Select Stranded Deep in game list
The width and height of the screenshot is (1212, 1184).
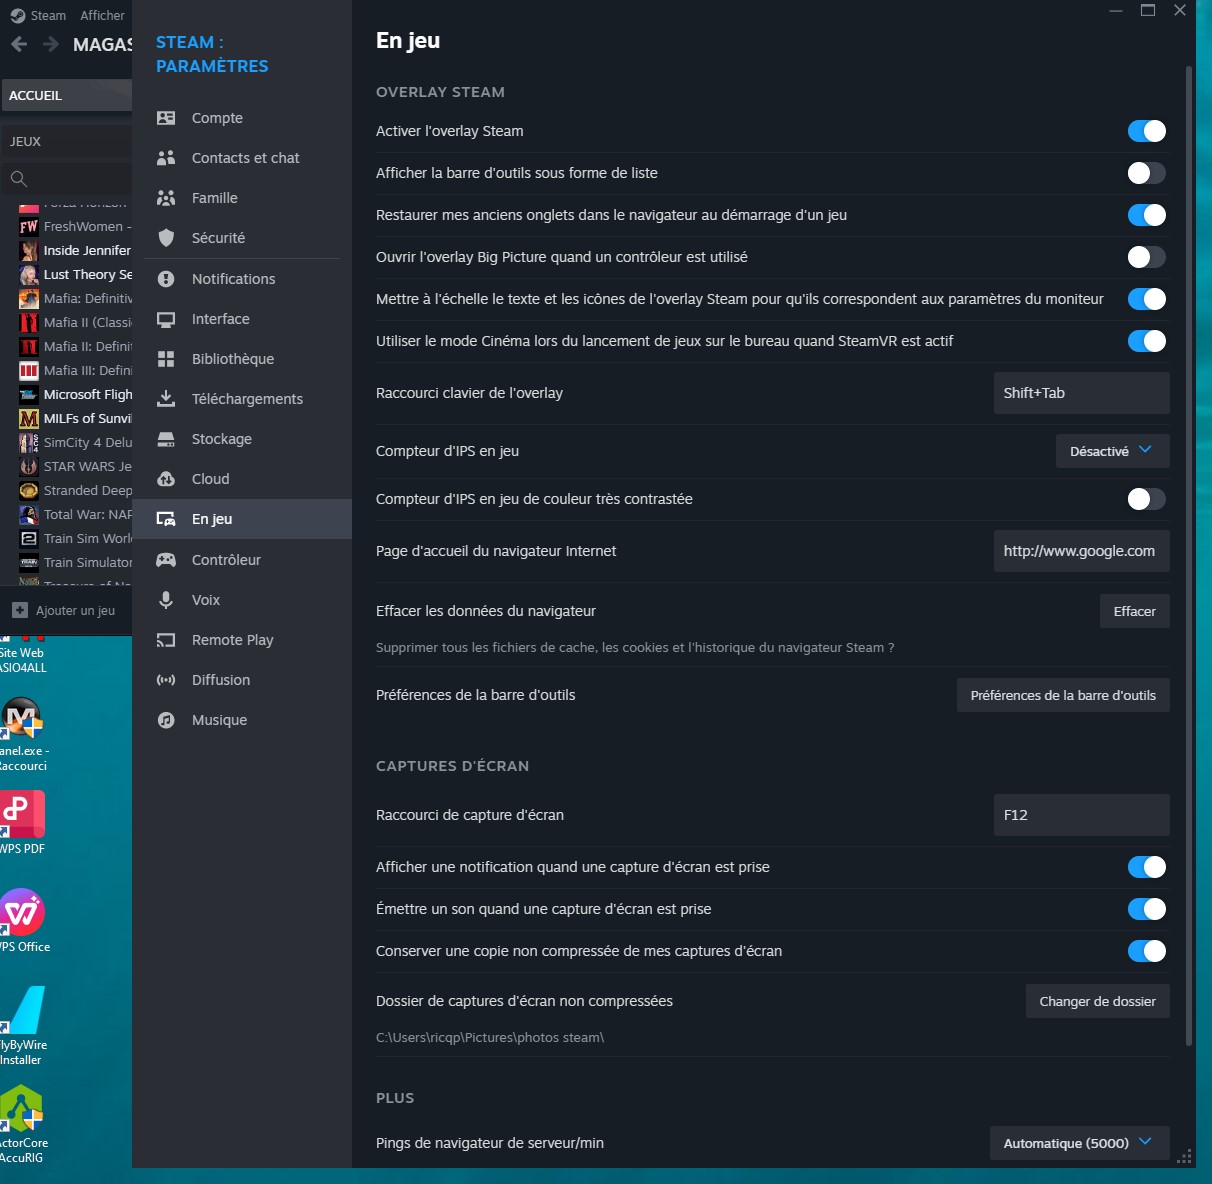75,490
